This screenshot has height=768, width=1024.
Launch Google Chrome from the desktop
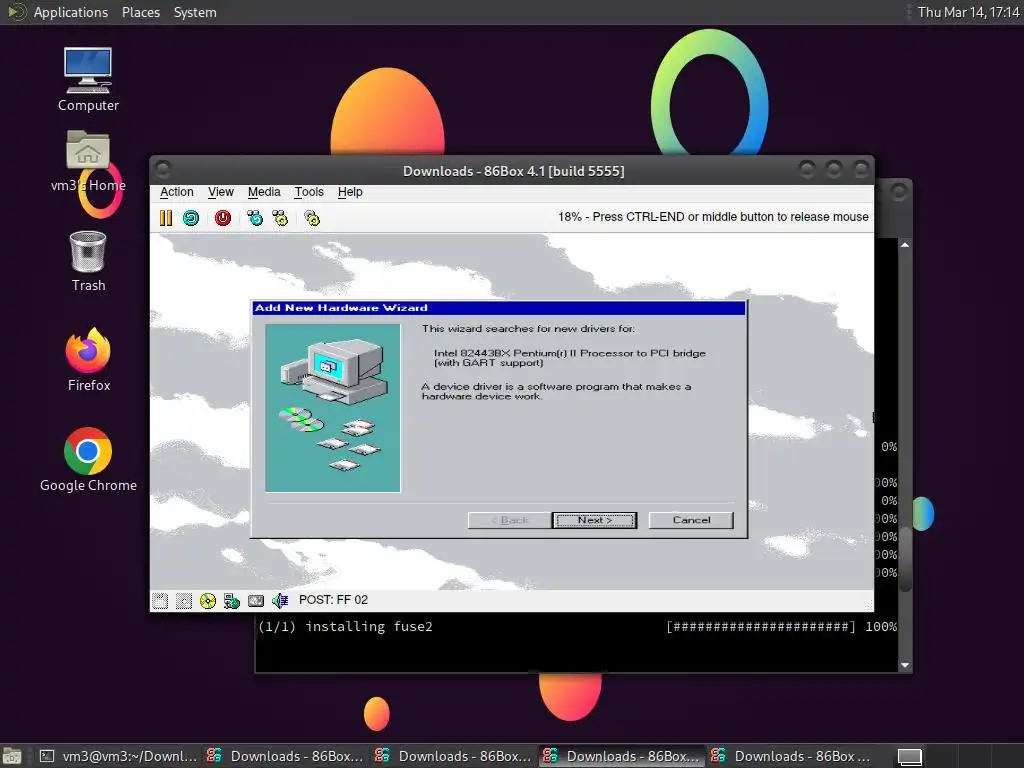click(x=88, y=460)
